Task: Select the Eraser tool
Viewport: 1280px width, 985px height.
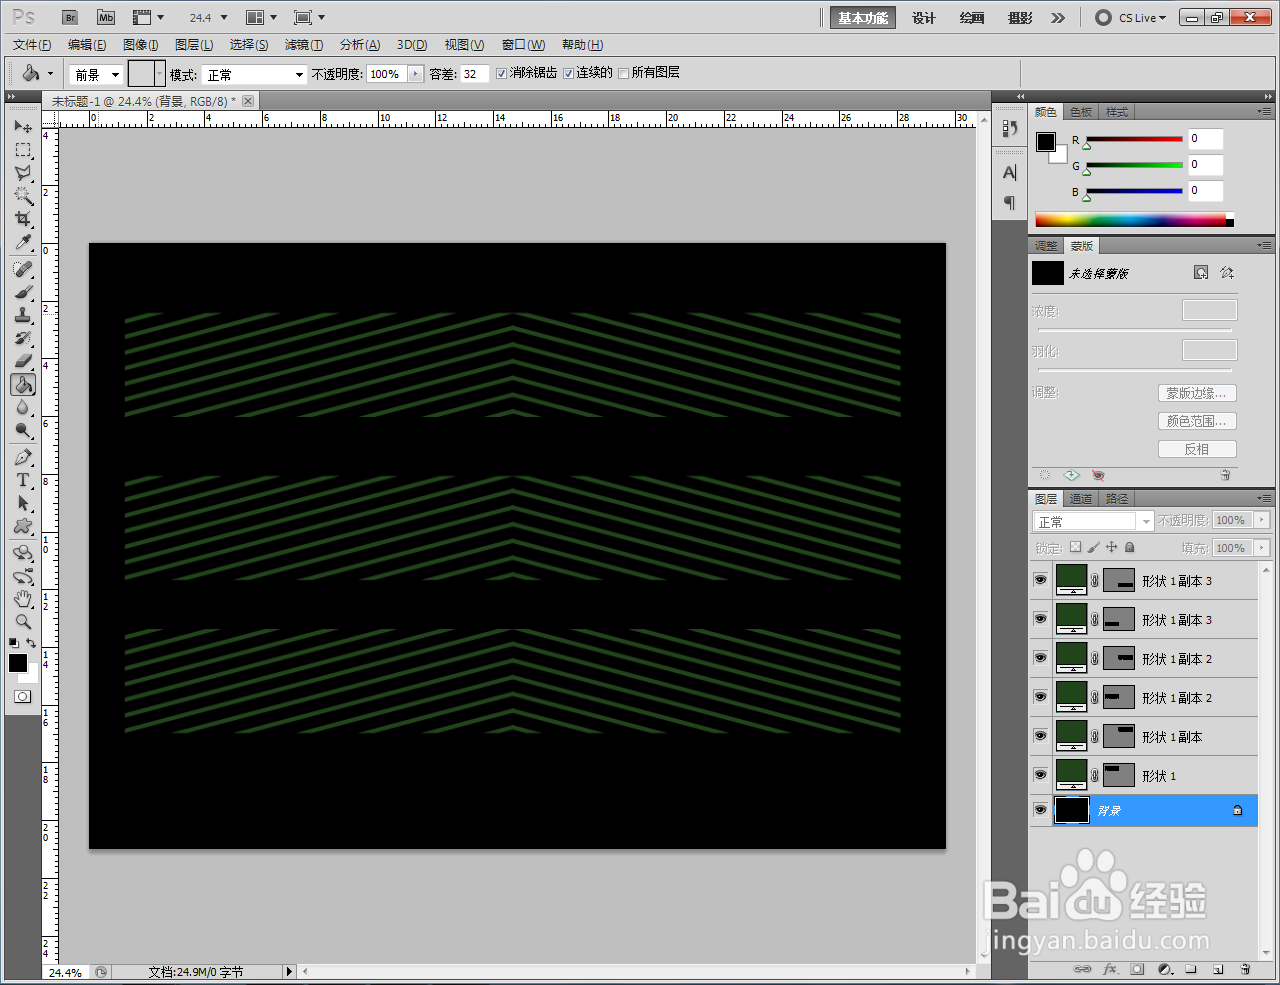Action: (23, 361)
